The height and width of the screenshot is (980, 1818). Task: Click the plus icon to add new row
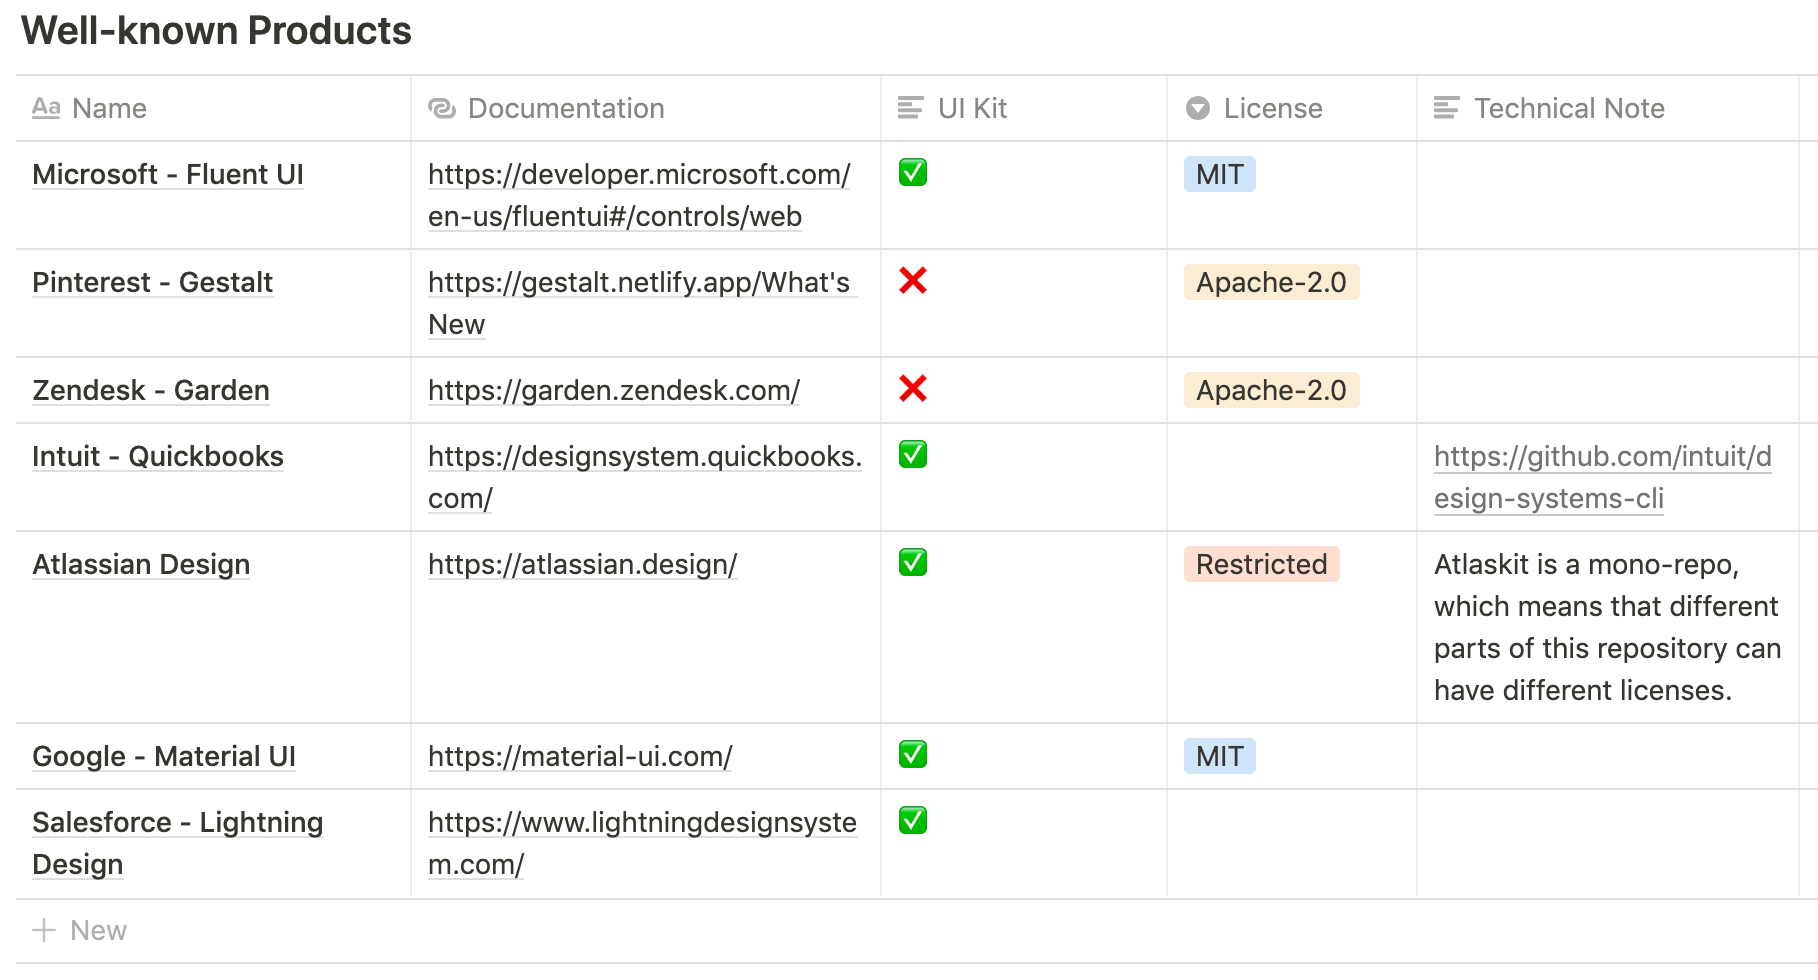(44, 930)
